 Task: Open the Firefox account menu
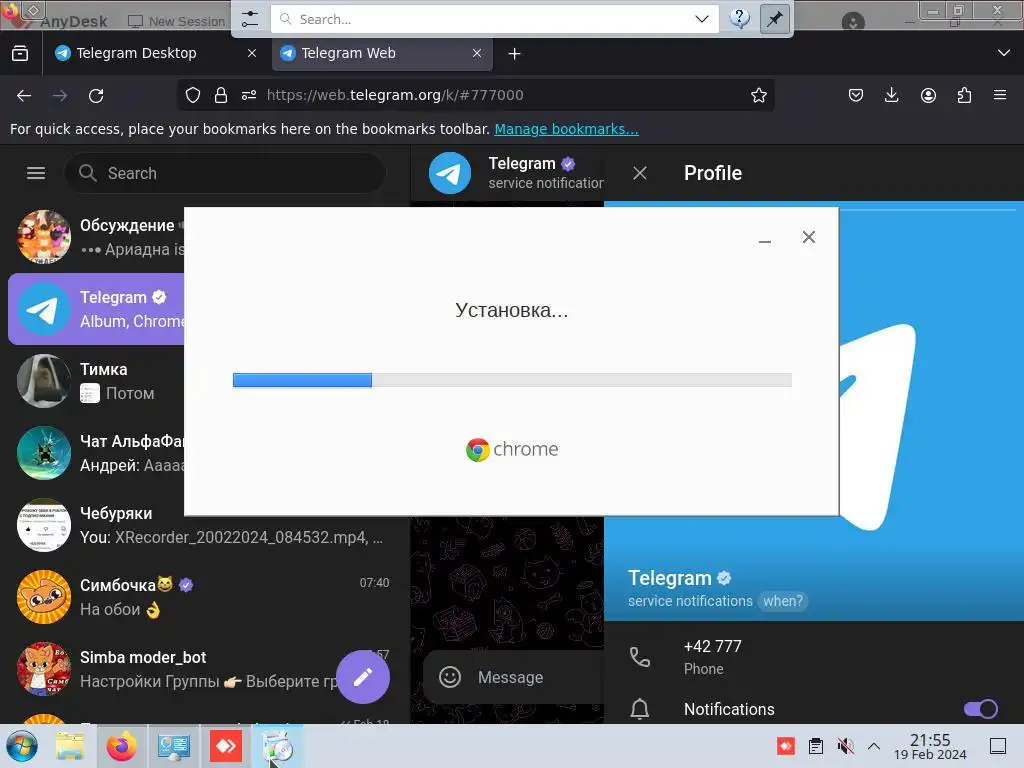point(928,95)
